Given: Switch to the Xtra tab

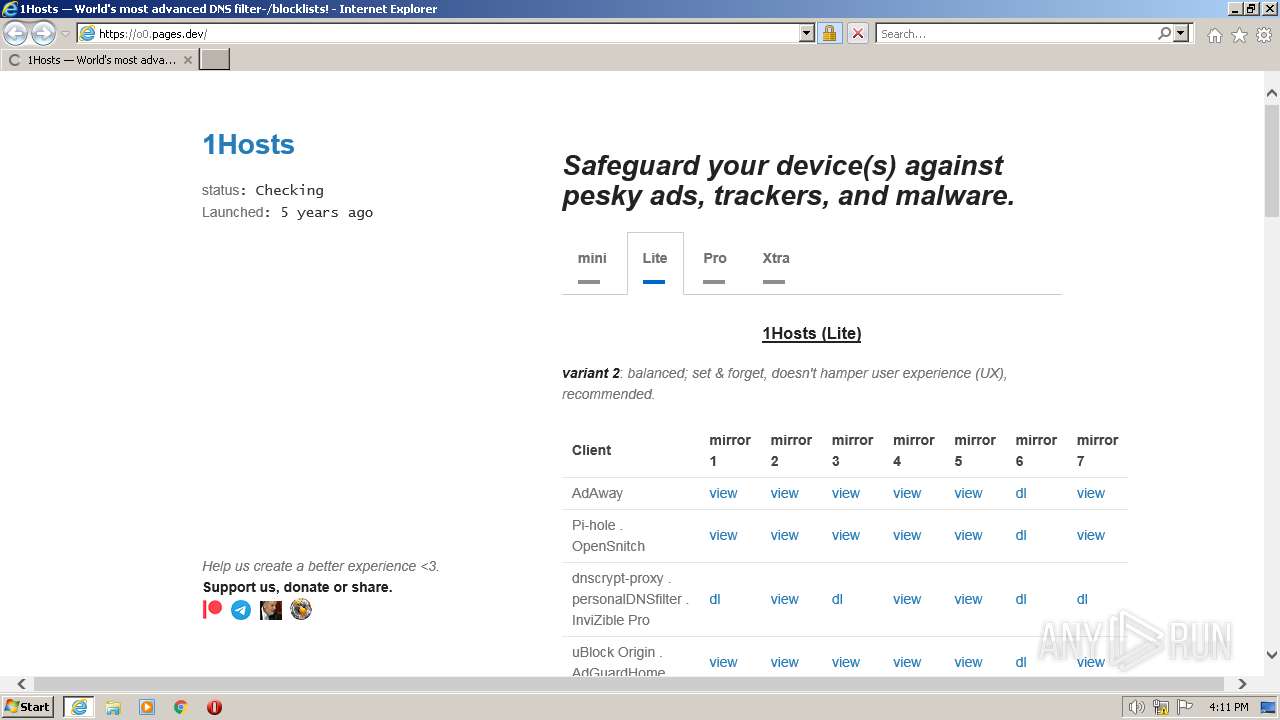Looking at the screenshot, I should [x=775, y=264].
